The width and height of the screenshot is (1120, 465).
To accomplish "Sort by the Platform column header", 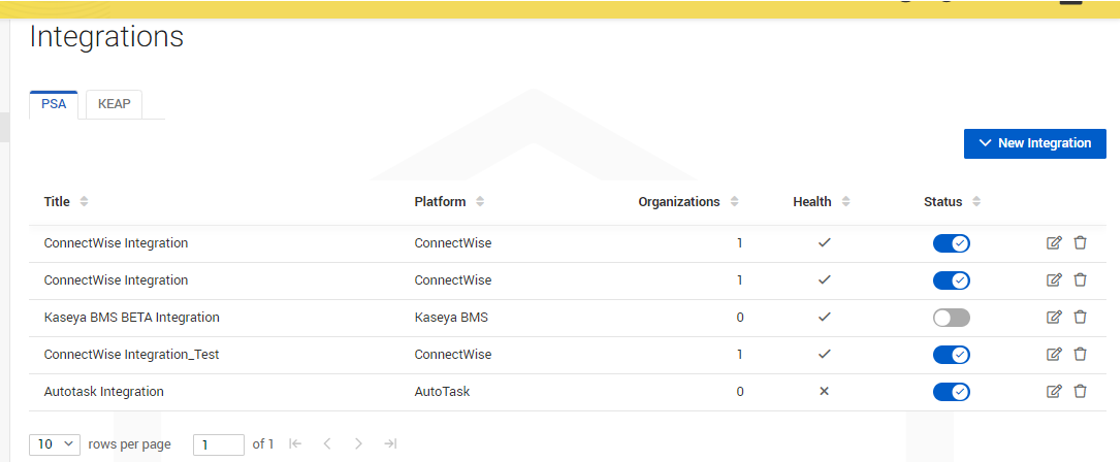I will [480, 202].
